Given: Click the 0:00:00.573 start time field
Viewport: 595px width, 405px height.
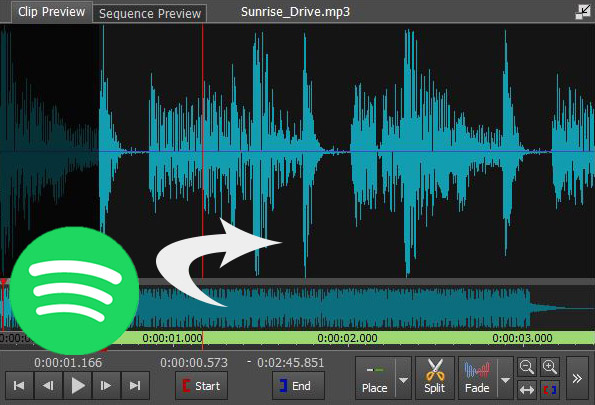Looking at the screenshot, I should (x=194, y=362).
